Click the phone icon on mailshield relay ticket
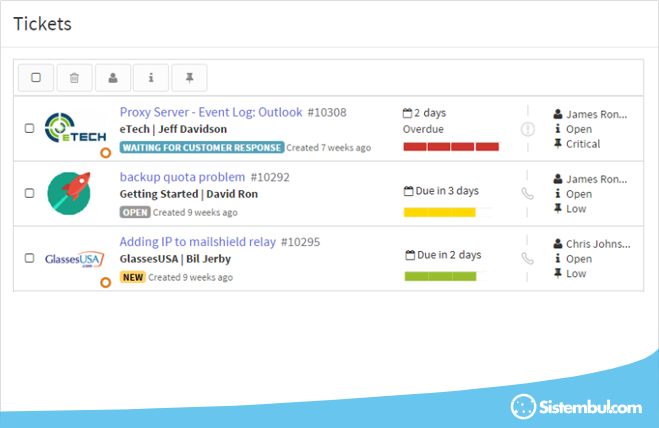Screen dimensions: 659x428 click(527, 258)
